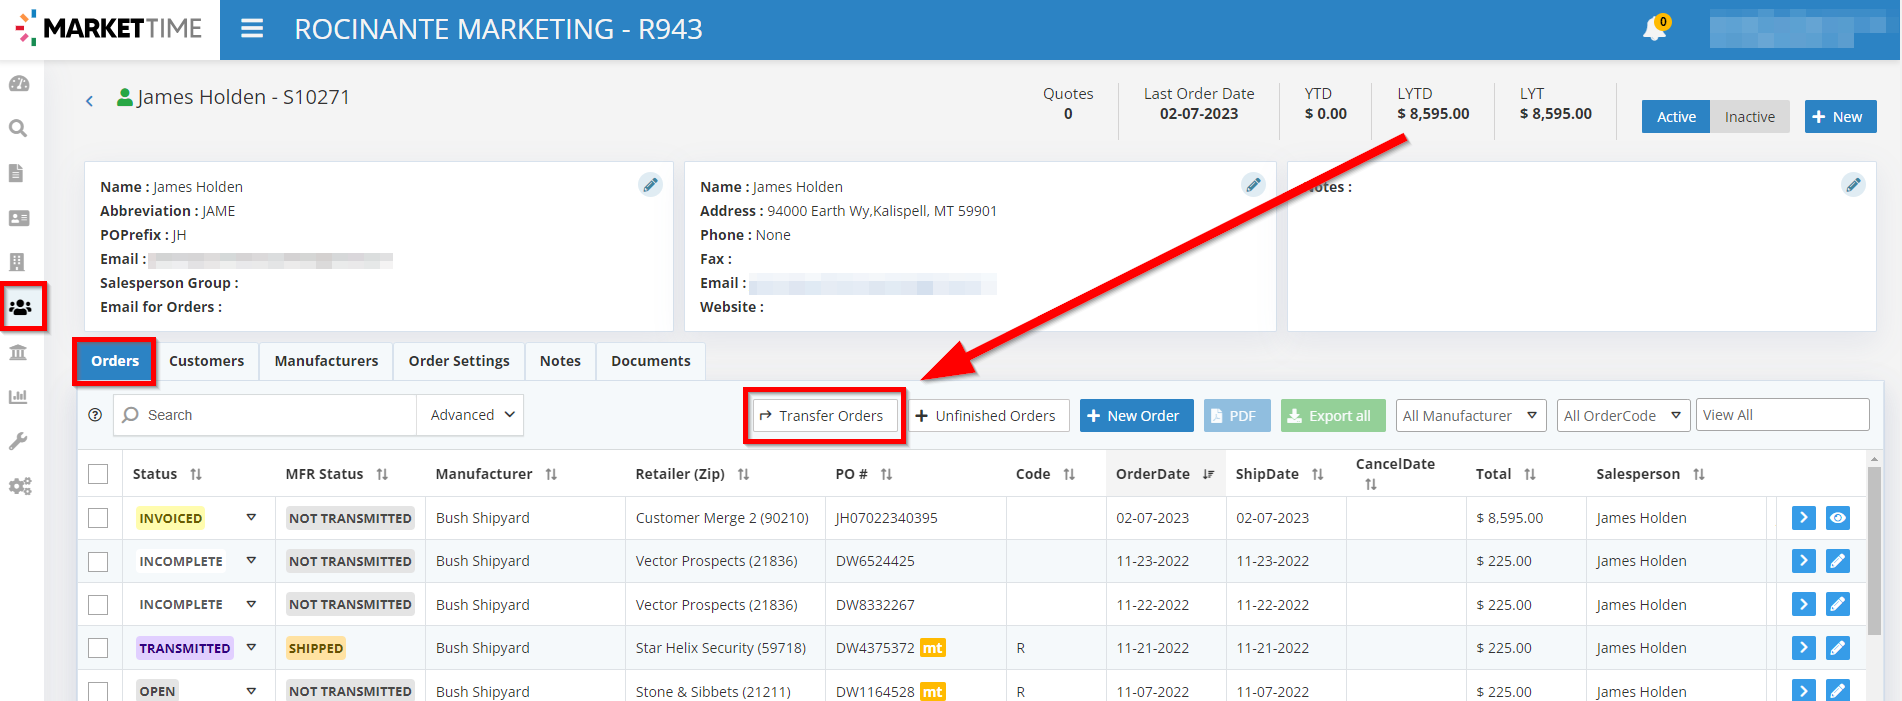Check the TRANSMITTED order row checkbox
The image size is (1902, 701).
[x=98, y=648]
